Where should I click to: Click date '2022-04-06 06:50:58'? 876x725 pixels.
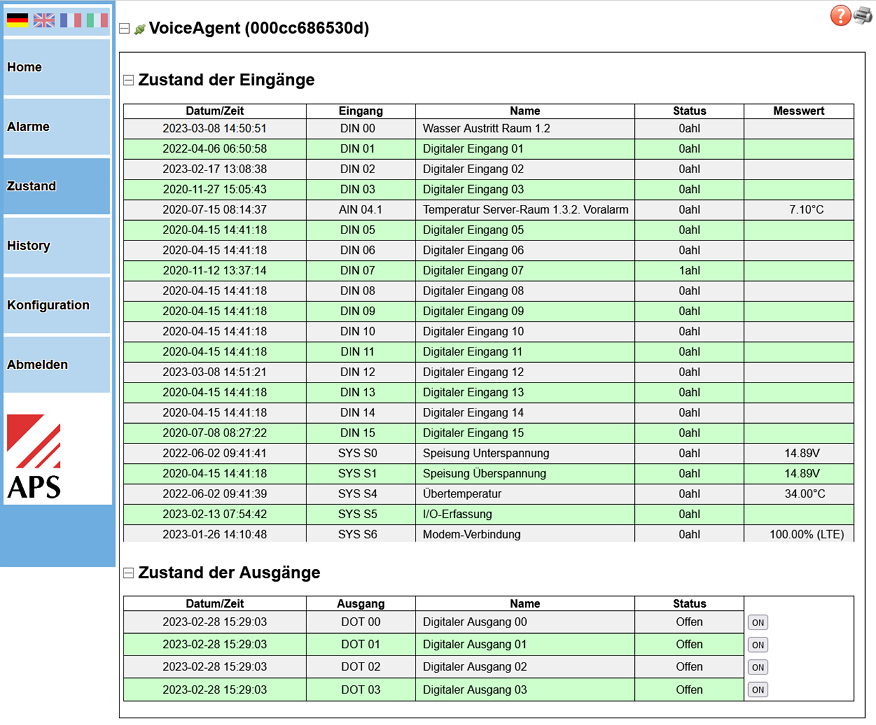(x=215, y=149)
